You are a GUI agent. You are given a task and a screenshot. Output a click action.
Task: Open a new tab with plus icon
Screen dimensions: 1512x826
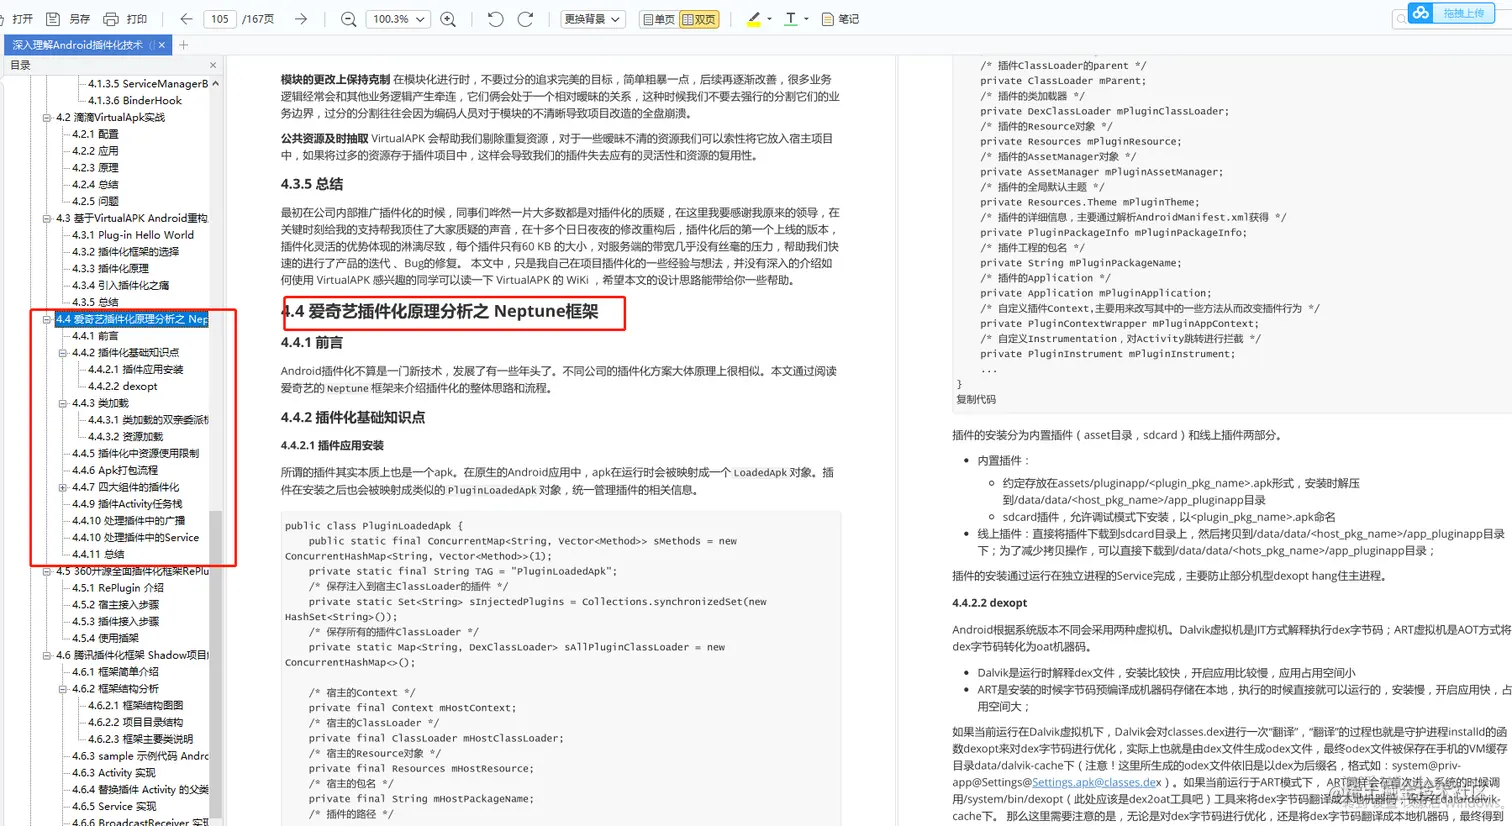click(x=184, y=45)
